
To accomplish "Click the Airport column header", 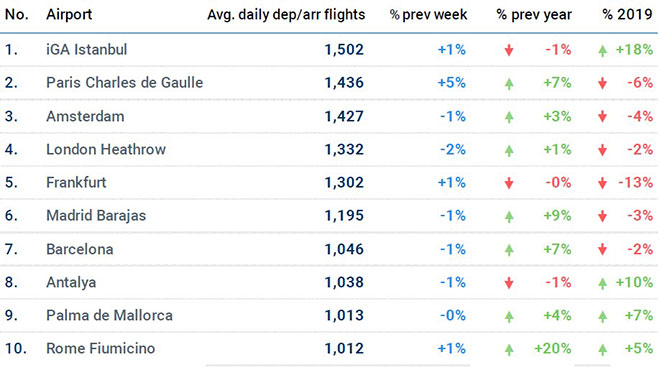I will 69,15.
